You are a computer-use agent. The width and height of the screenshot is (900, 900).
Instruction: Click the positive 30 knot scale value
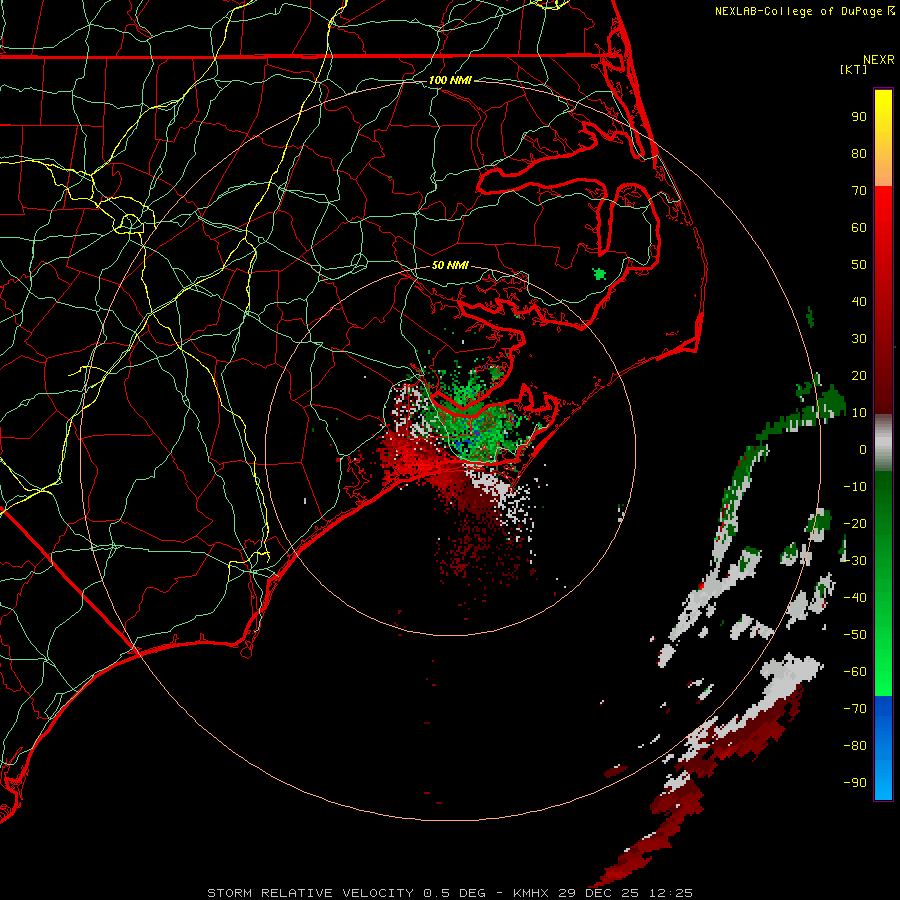click(x=859, y=339)
